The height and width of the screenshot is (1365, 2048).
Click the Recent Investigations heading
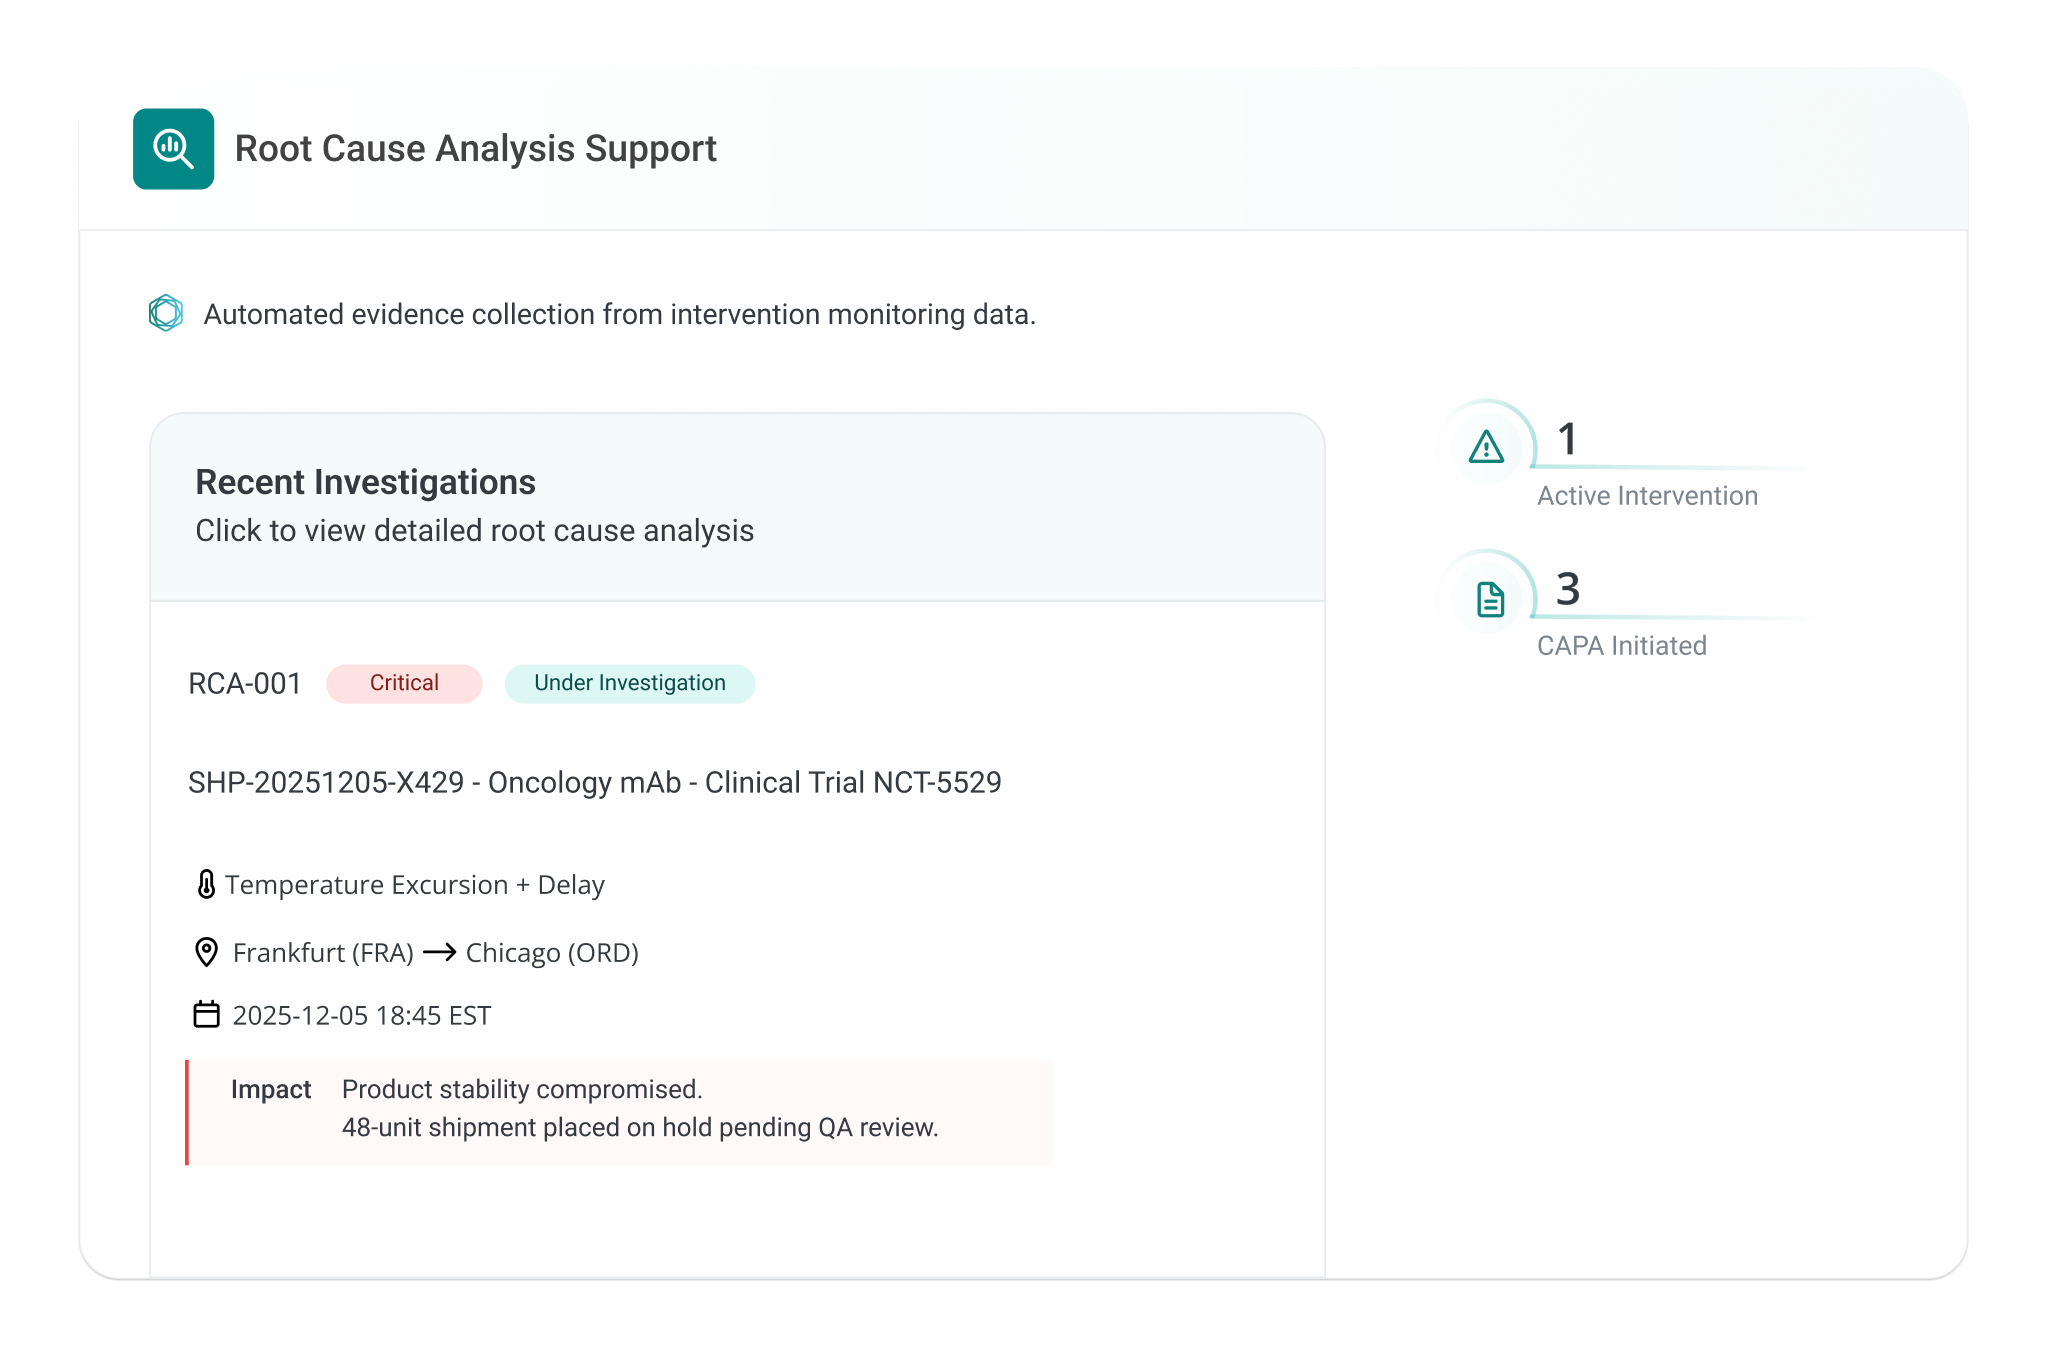tap(365, 482)
